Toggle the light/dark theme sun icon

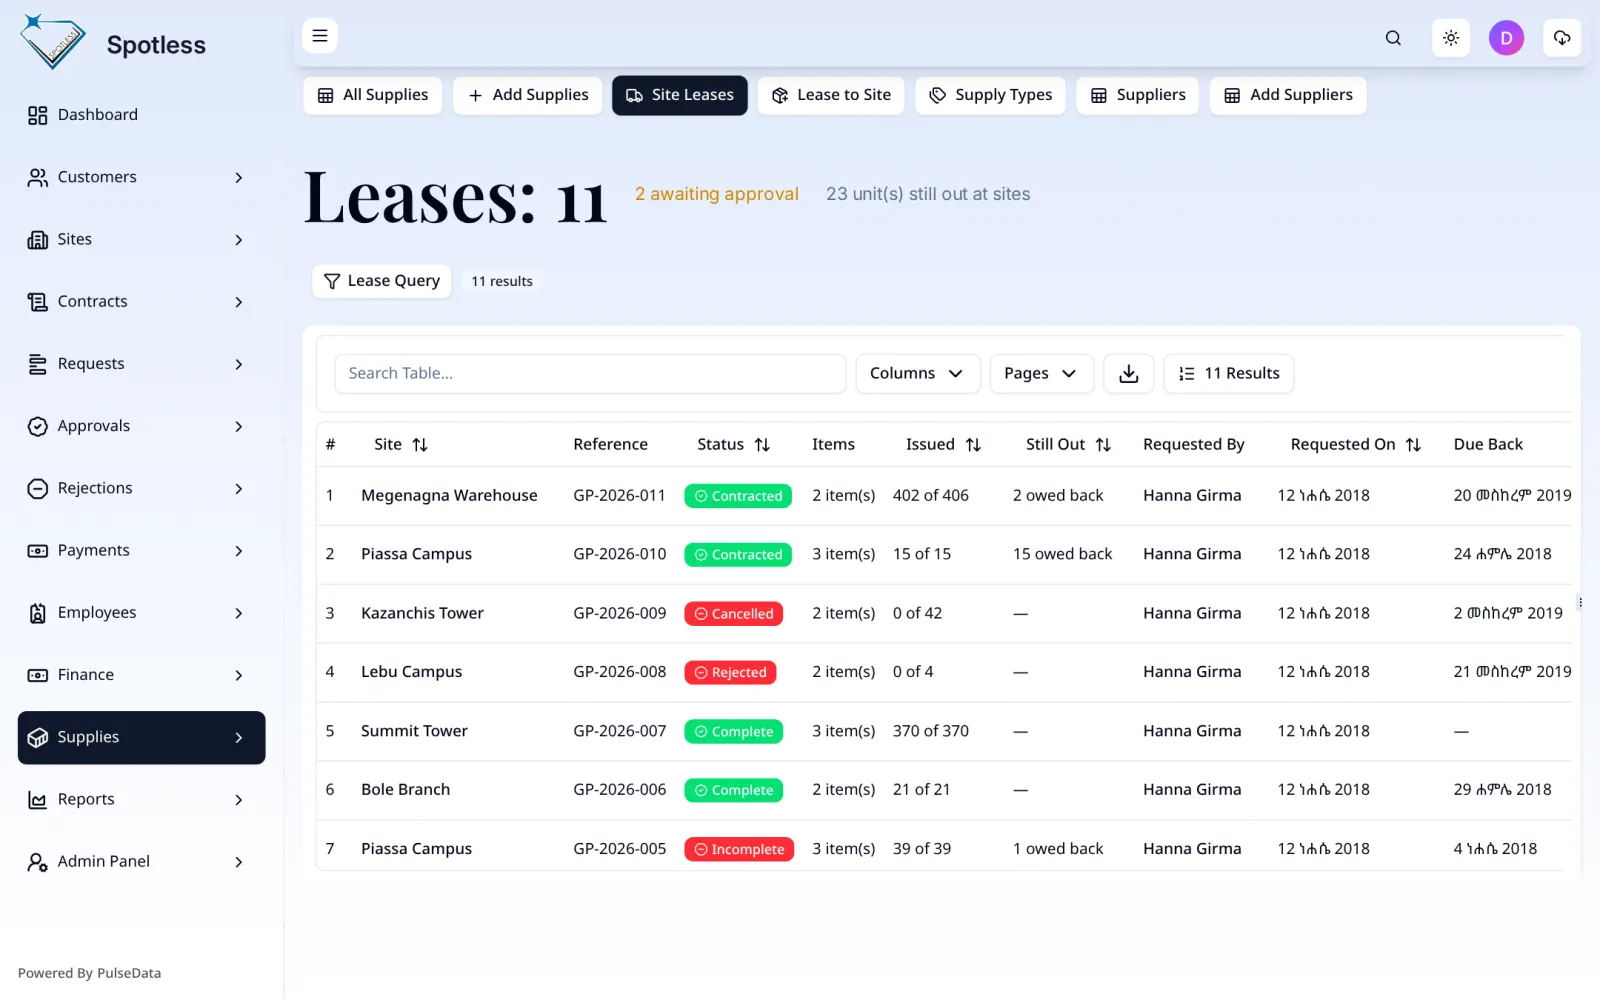click(1451, 38)
